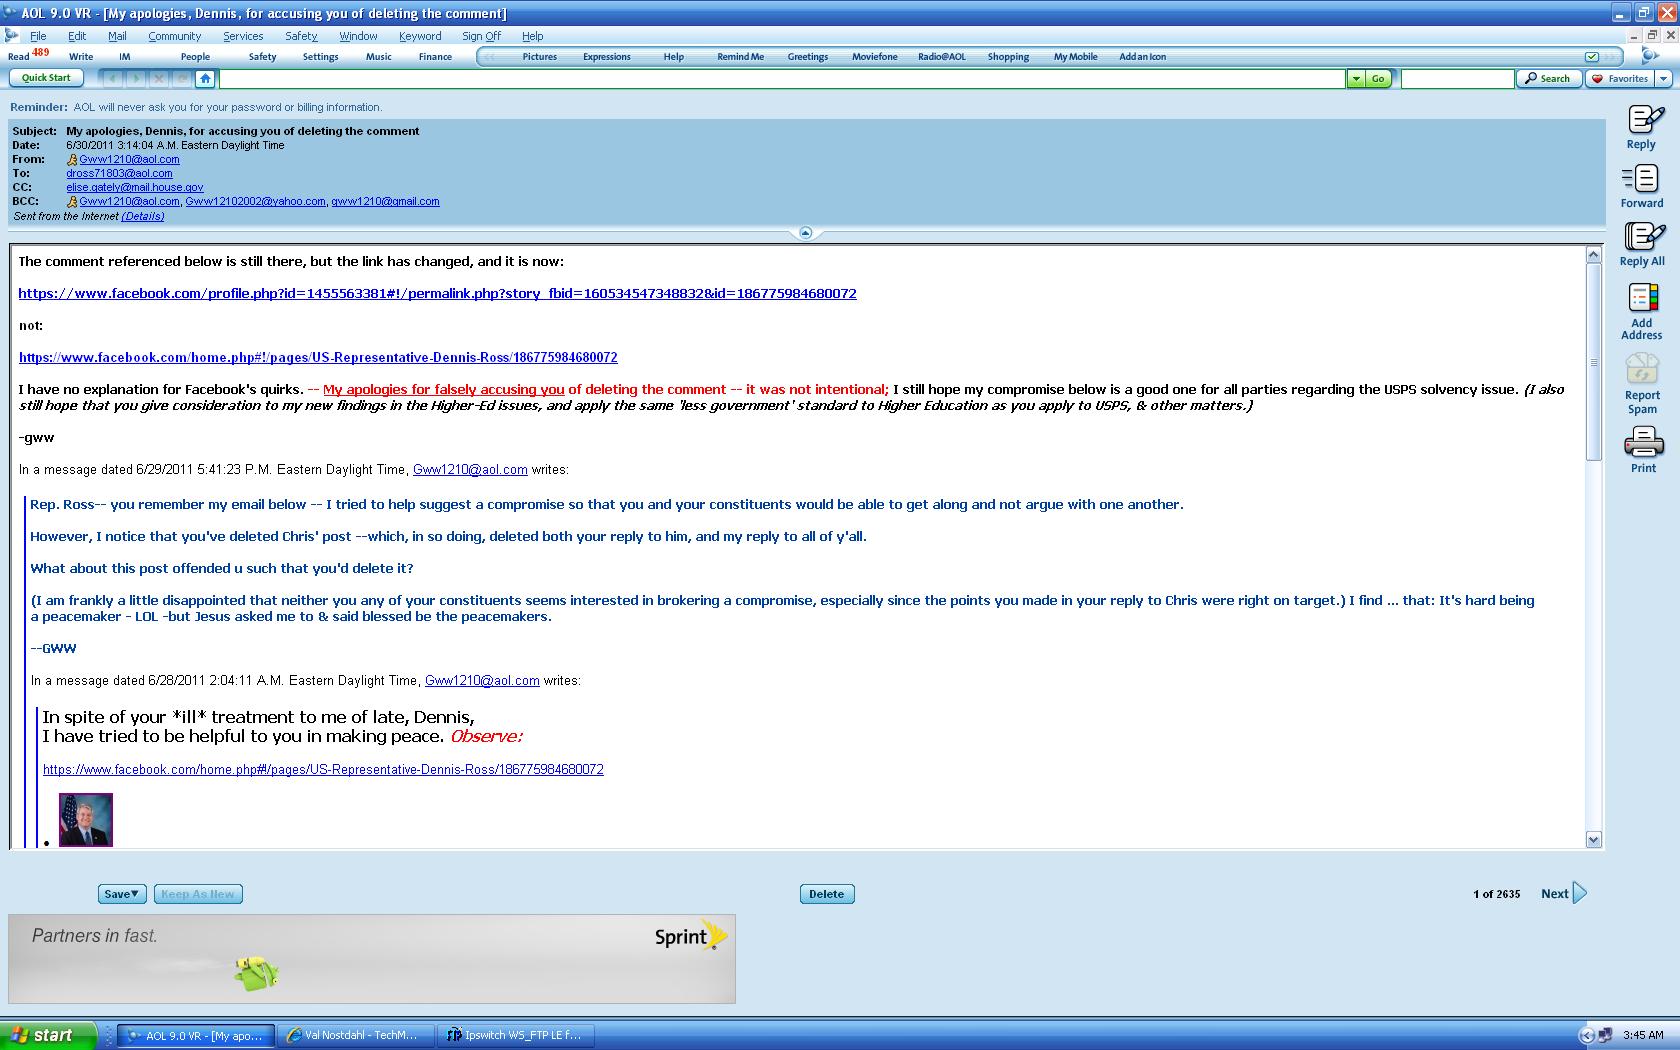
Task: Open the address bar history dropdown
Action: (x=1356, y=78)
